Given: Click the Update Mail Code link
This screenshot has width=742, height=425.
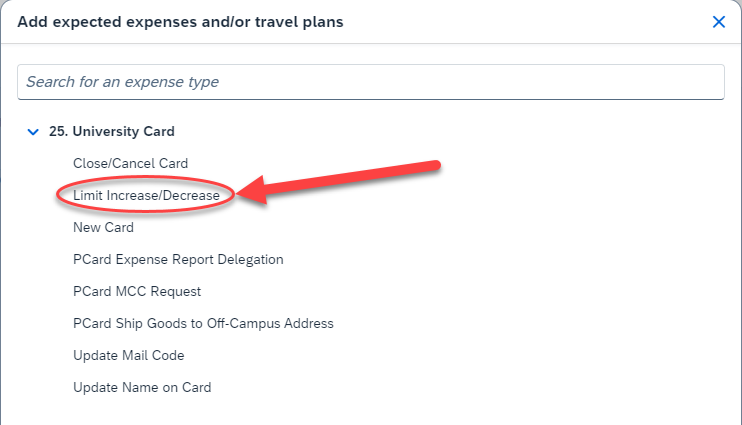Looking at the screenshot, I should 128,355.
